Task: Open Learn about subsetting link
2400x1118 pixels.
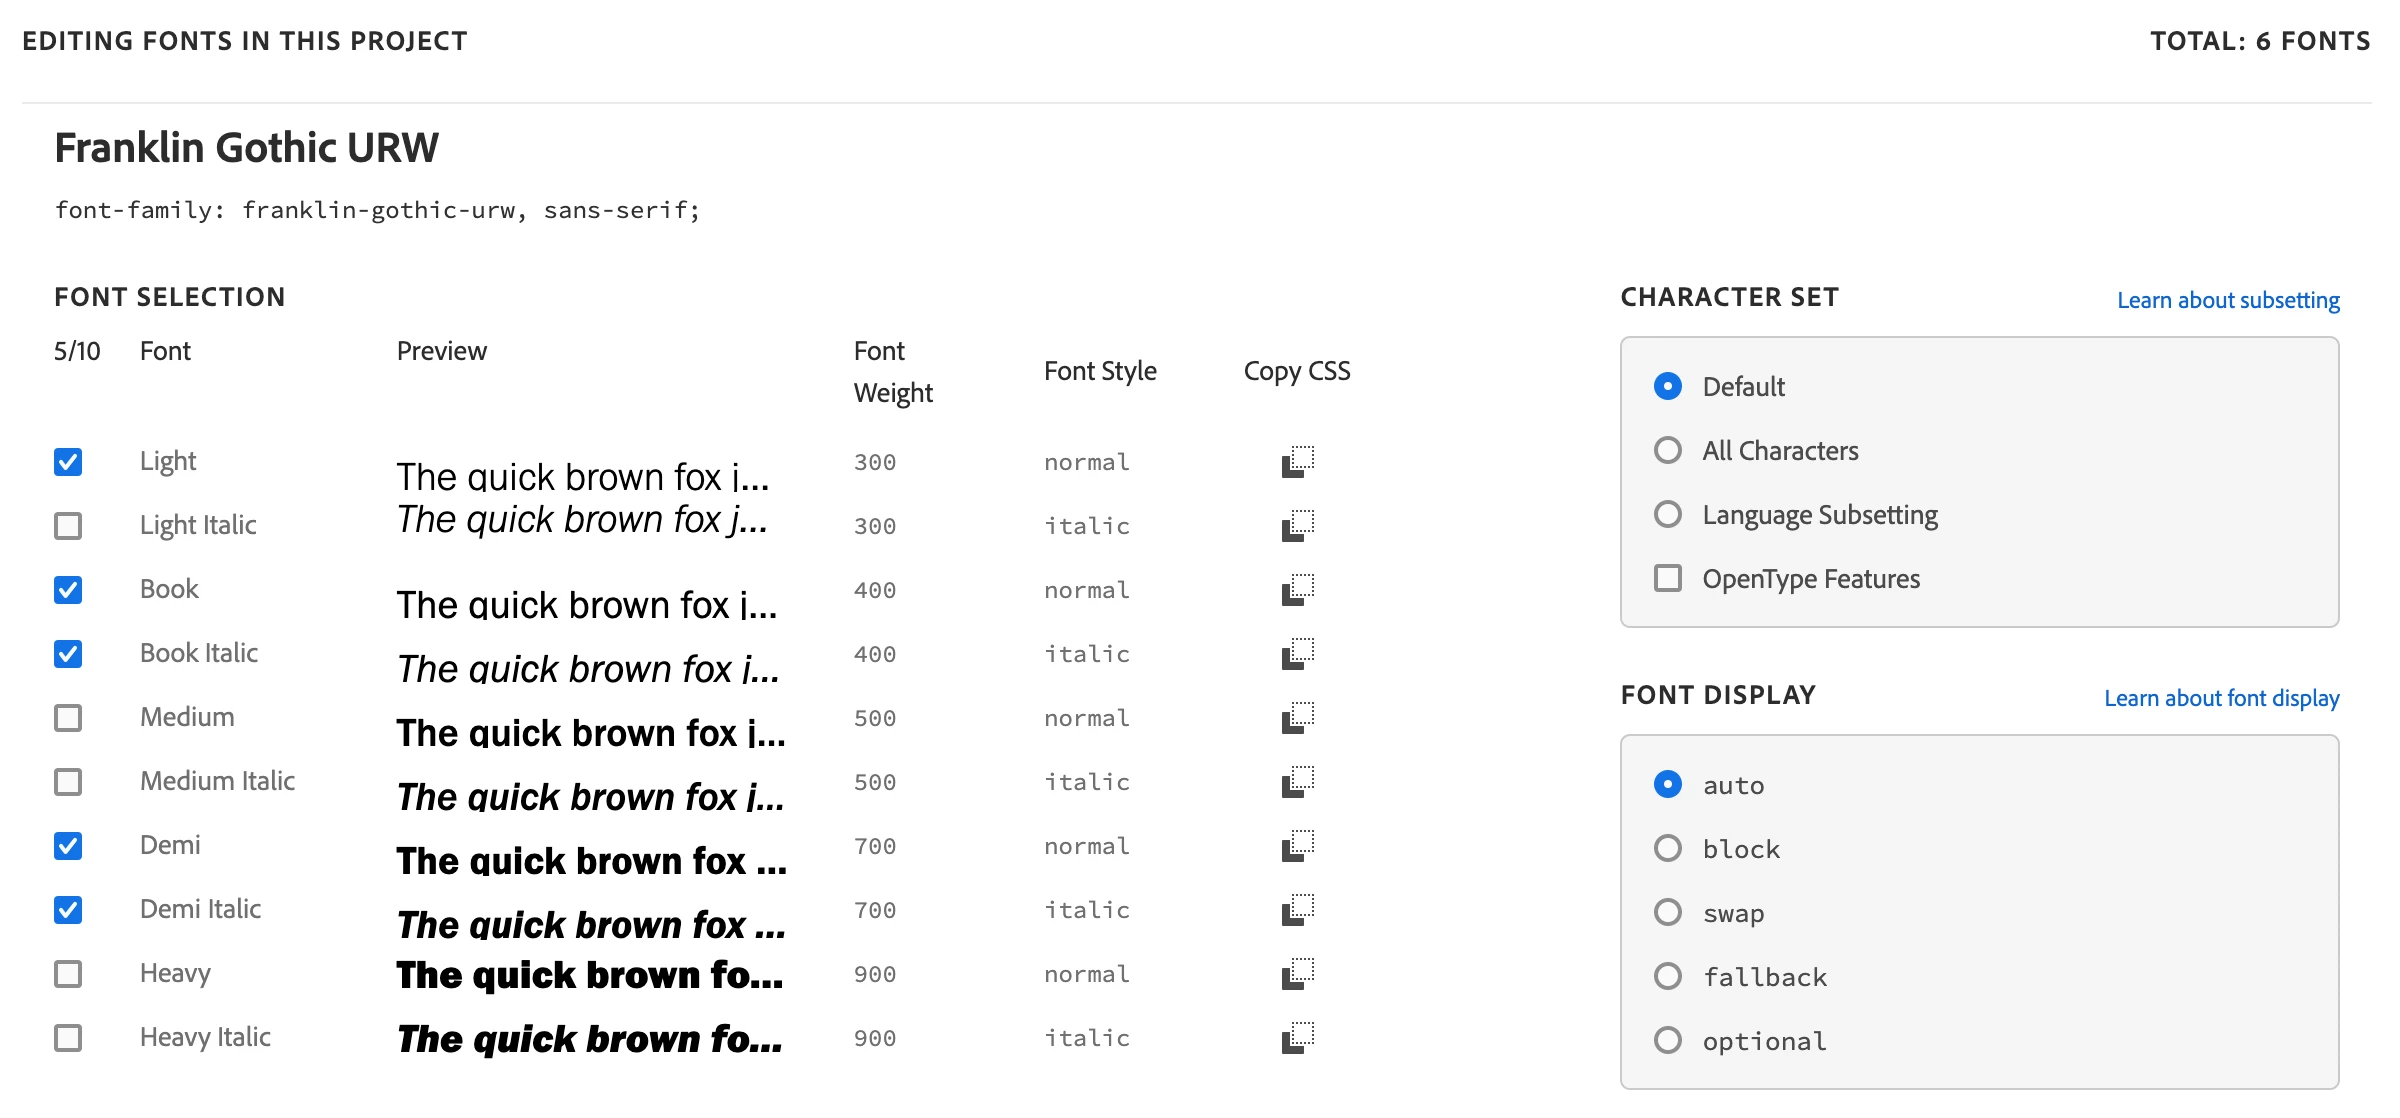Action: click(x=2228, y=300)
